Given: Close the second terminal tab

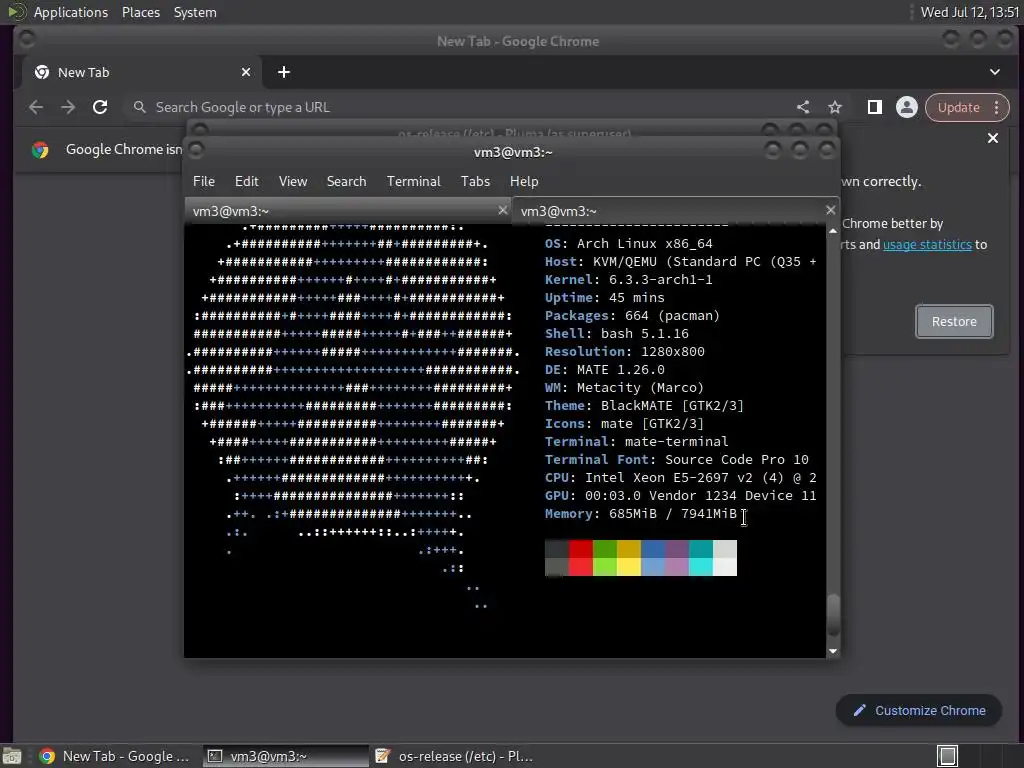Looking at the screenshot, I should [x=830, y=210].
